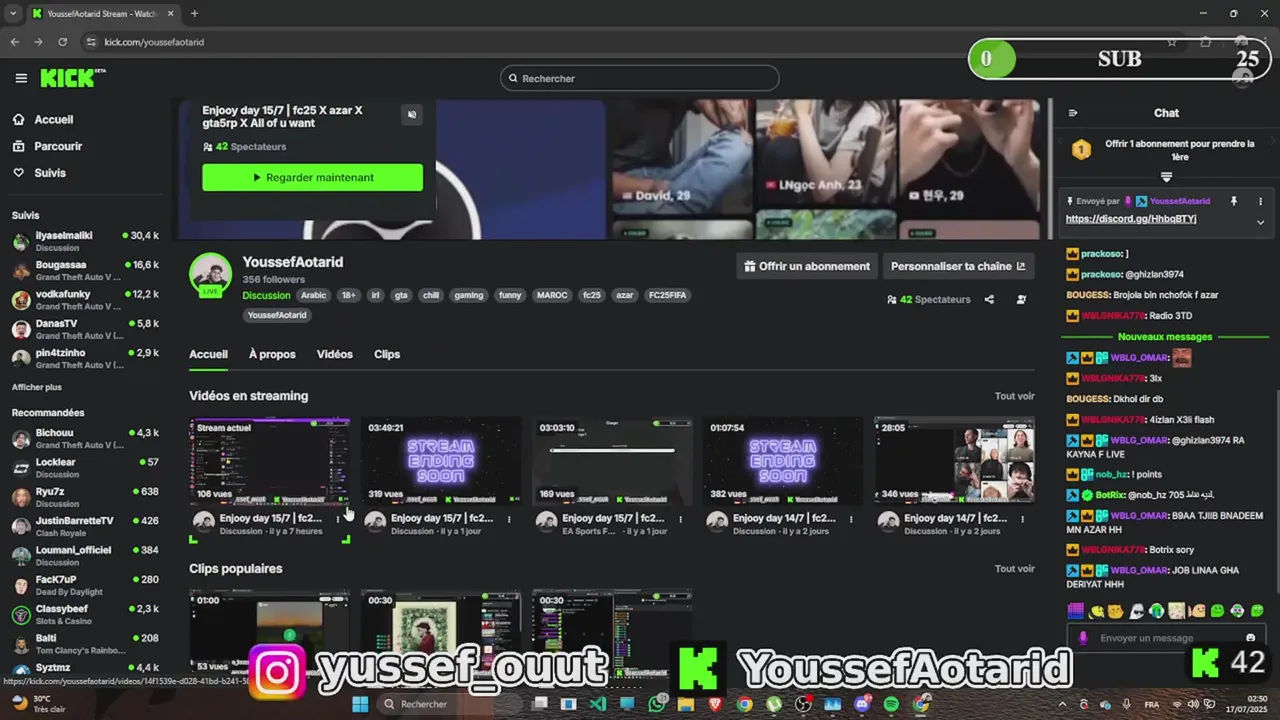Open the 28:05 video thumbnail
Viewport: 1280px width, 720px height.
[x=954, y=461]
